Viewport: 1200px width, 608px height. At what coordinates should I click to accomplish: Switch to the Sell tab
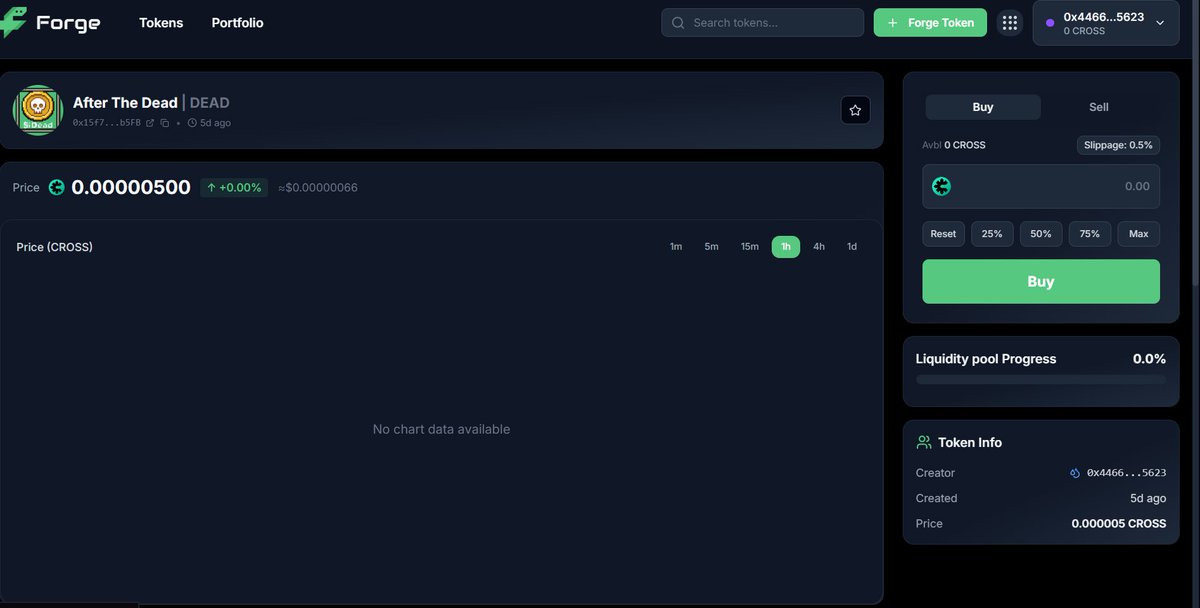click(x=1099, y=107)
